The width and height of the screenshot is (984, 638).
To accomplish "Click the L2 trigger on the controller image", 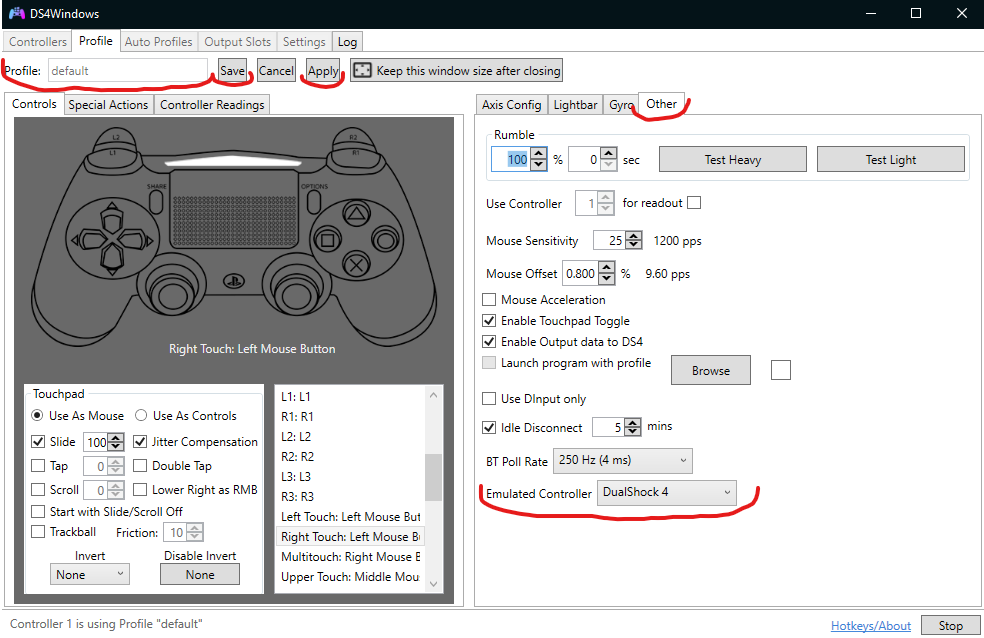I will 116,136.
